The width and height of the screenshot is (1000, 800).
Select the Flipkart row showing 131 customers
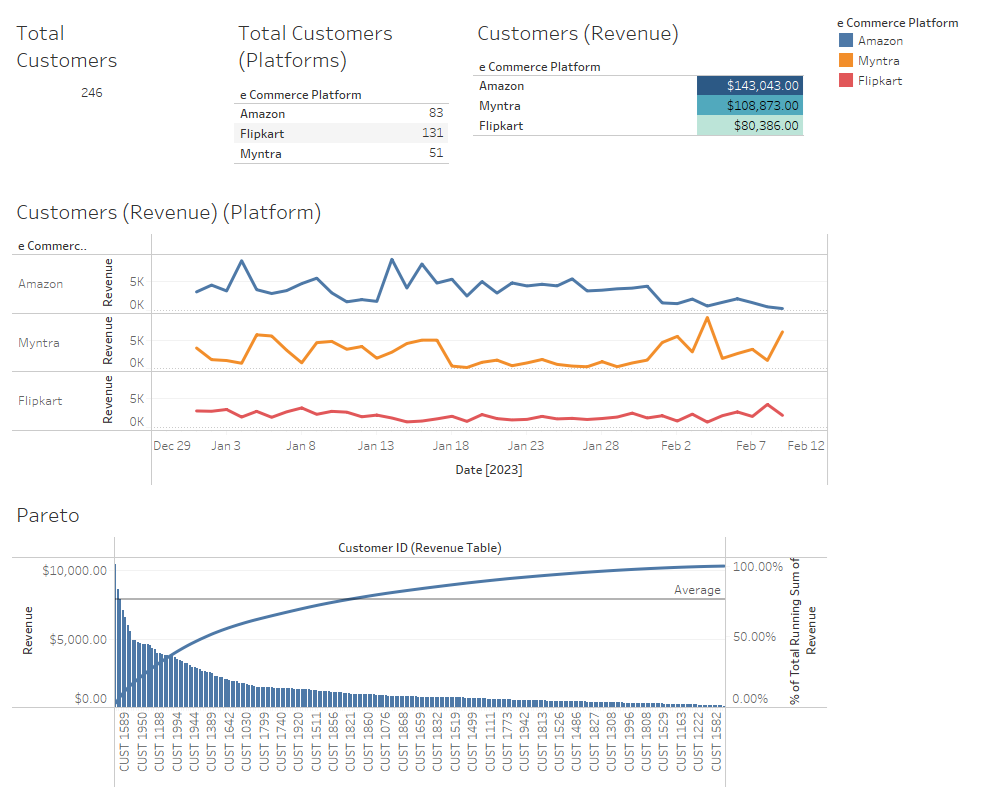coord(341,133)
